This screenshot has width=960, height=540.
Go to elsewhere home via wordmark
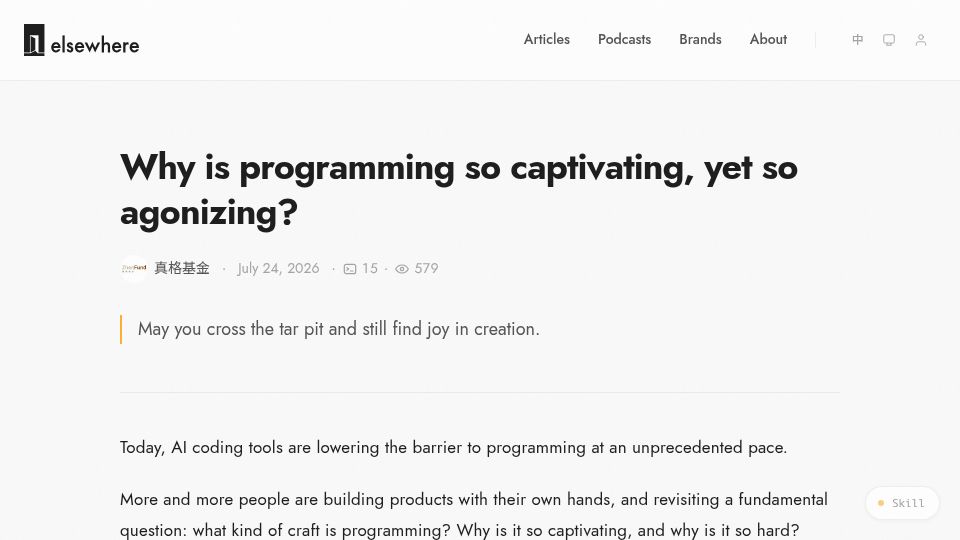[x=95, y=45]
